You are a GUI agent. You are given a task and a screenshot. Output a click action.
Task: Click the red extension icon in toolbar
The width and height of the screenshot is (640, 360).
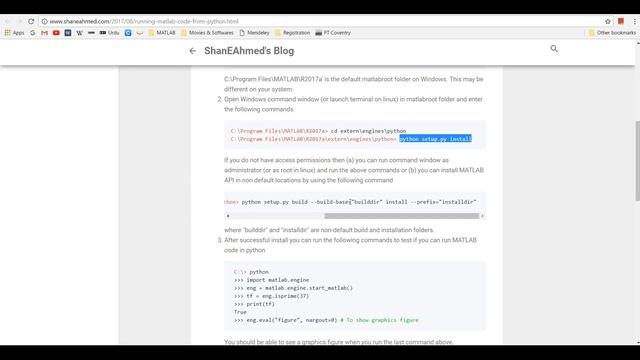(621, 21)
